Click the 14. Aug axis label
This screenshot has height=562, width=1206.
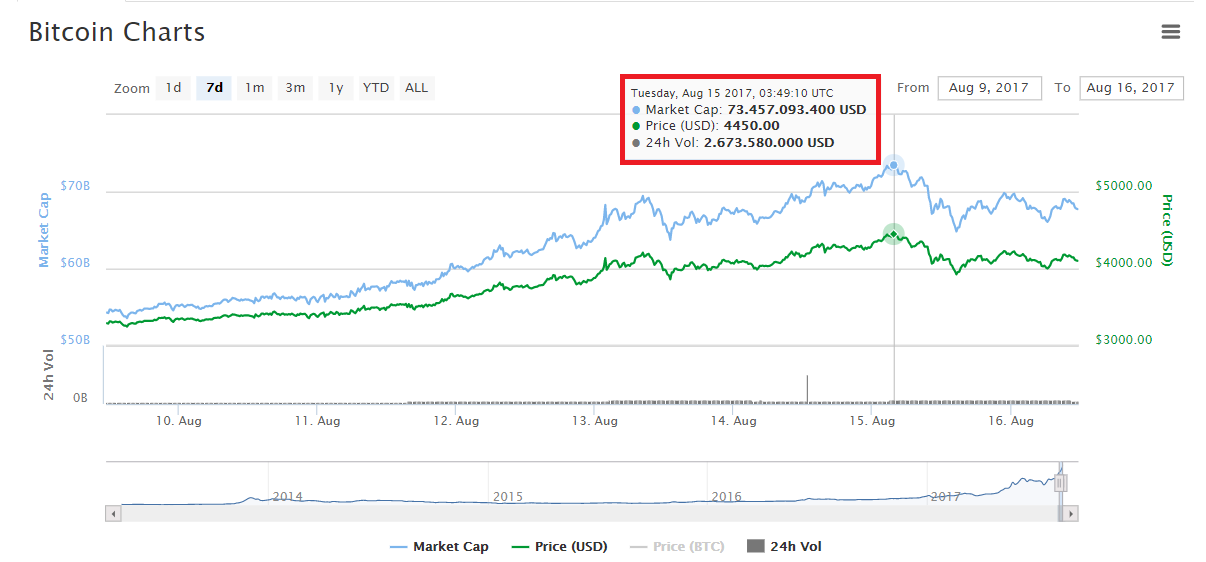(734, 421)
